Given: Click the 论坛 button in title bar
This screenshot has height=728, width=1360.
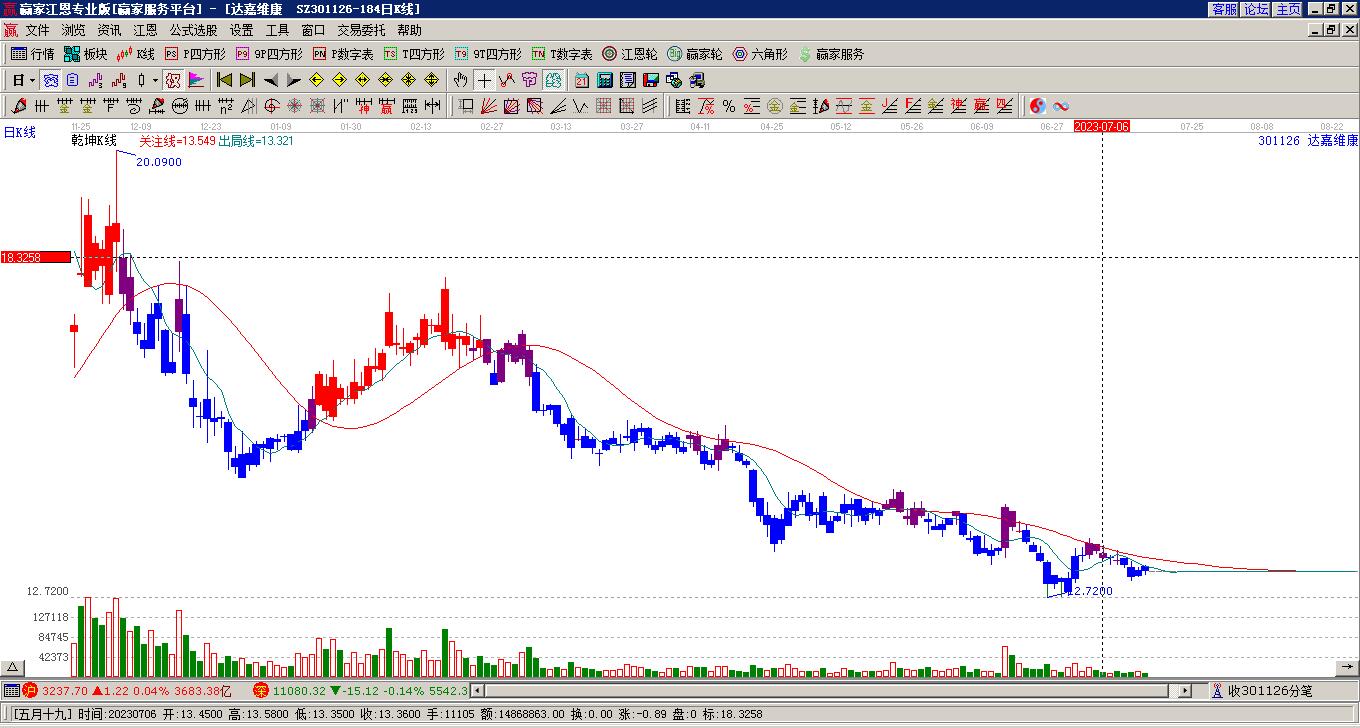Looking at the screenshot, I should [x=1256, y=9].
